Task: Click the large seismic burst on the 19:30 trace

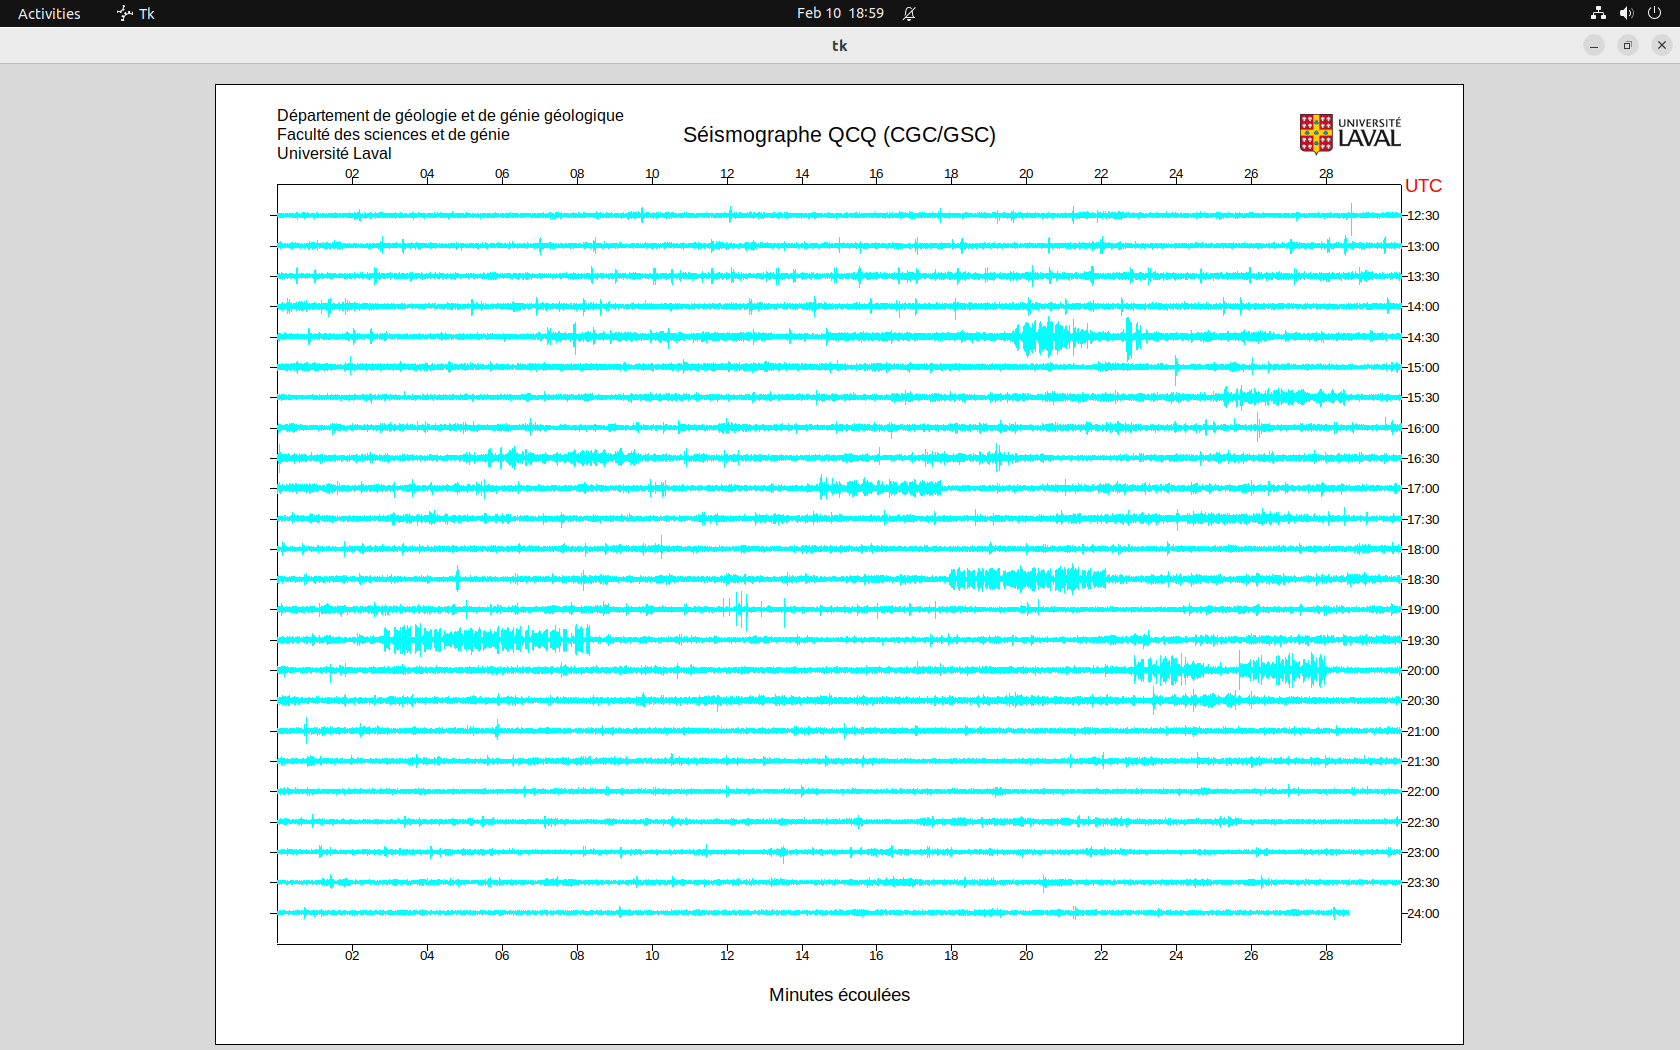Action: coord(486,640)
